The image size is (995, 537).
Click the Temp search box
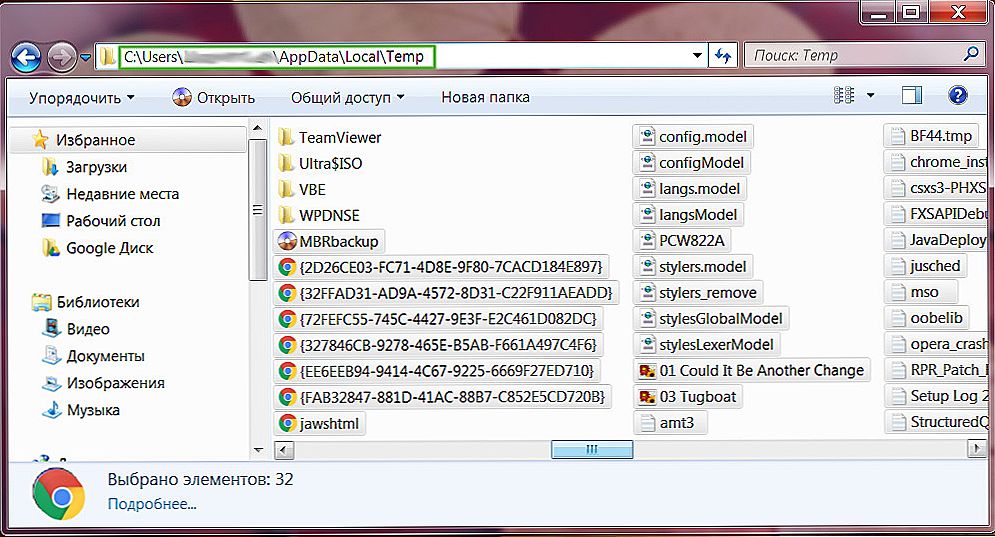click(x=863, y=56)
